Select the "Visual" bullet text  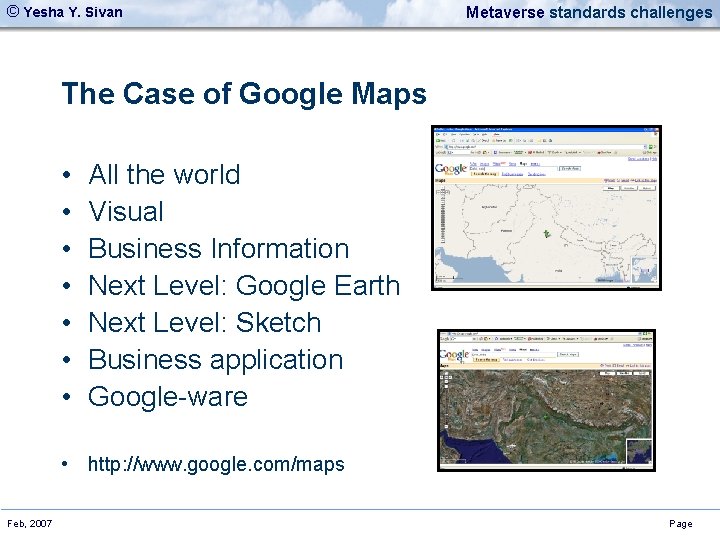click(126, 212)
